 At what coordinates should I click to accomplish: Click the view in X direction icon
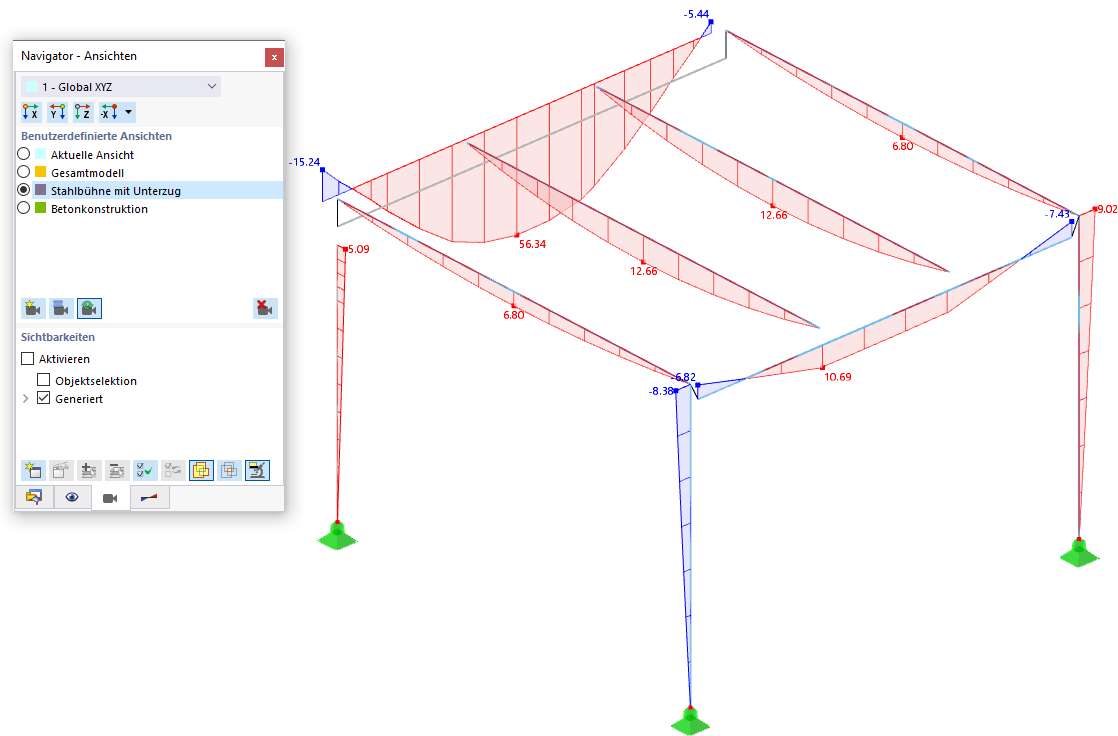point(31,112)
